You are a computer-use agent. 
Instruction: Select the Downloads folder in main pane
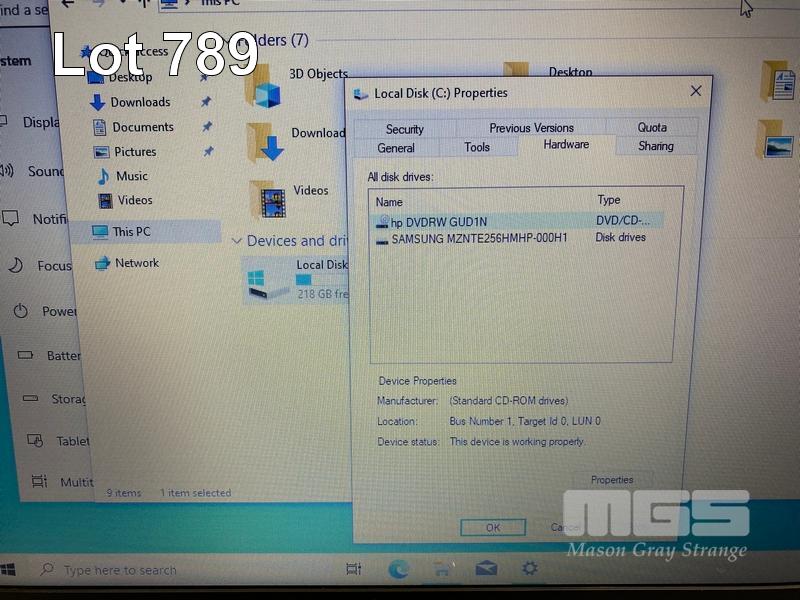pos(296,142)
